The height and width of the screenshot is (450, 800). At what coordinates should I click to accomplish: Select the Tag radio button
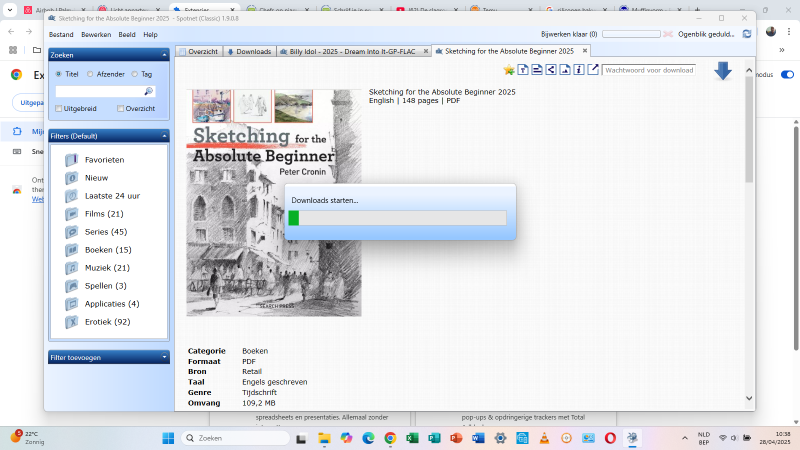point(133,74)
